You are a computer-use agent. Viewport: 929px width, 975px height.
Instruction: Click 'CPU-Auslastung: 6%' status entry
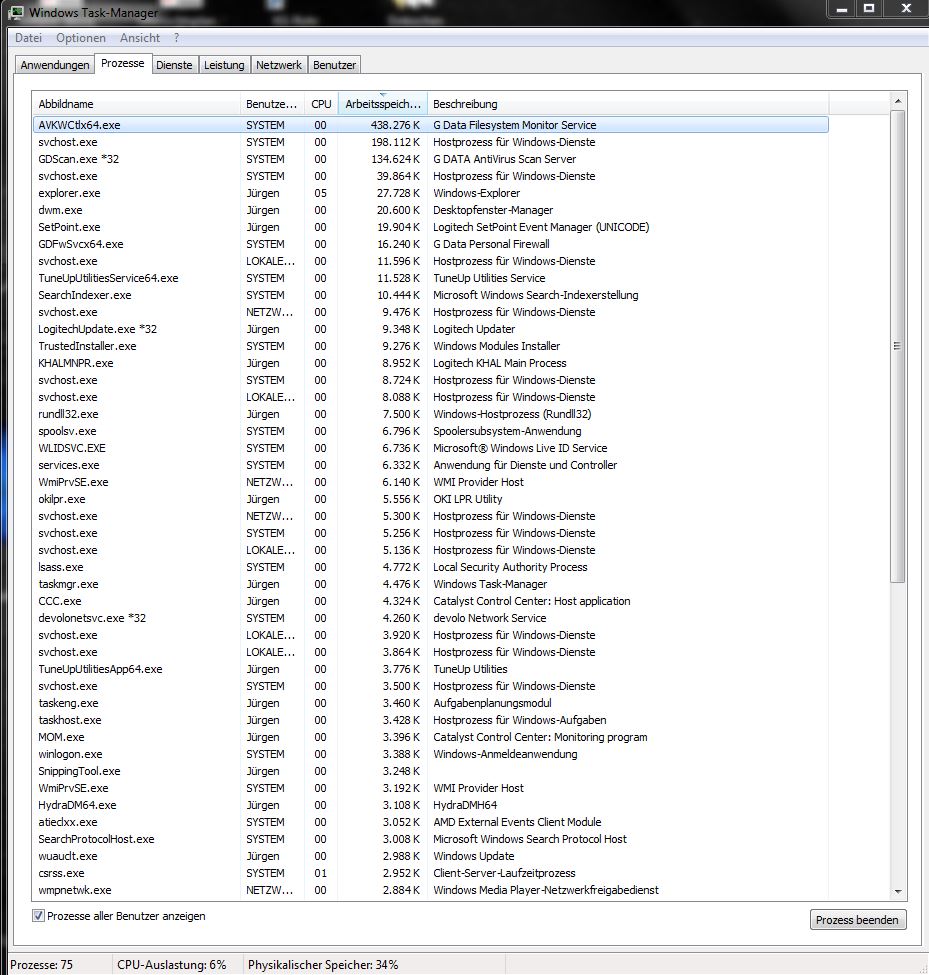coord(172,965)
